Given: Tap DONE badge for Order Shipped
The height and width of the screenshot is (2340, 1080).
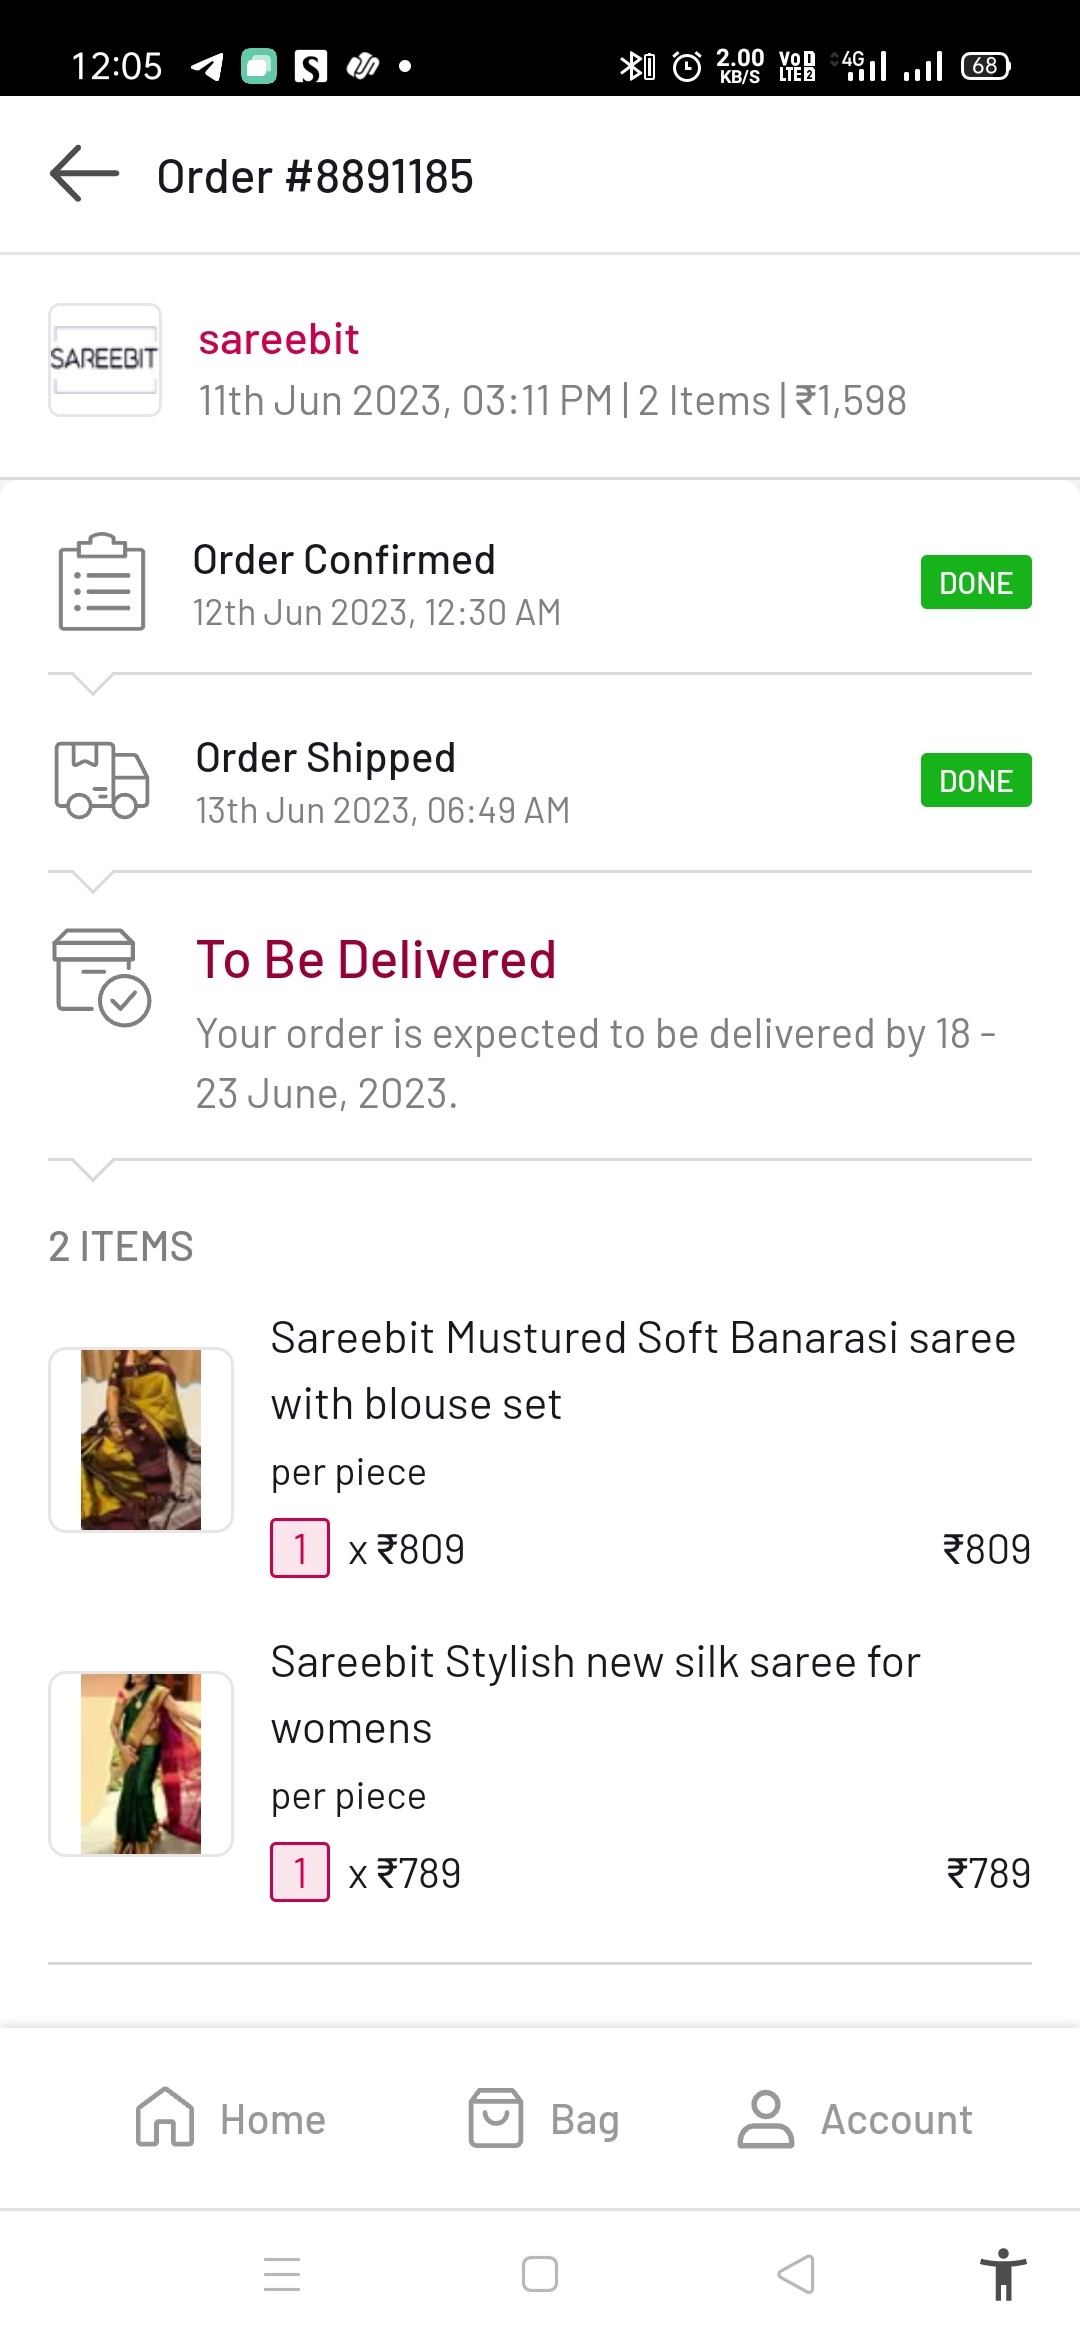Looking at the screenshot, I should 975,780.
